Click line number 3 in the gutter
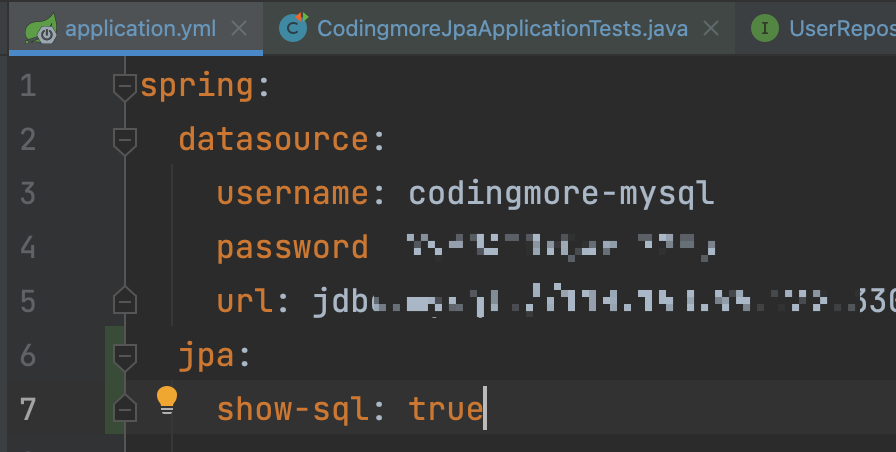The image size is (896, 452). tap(27, 194)
